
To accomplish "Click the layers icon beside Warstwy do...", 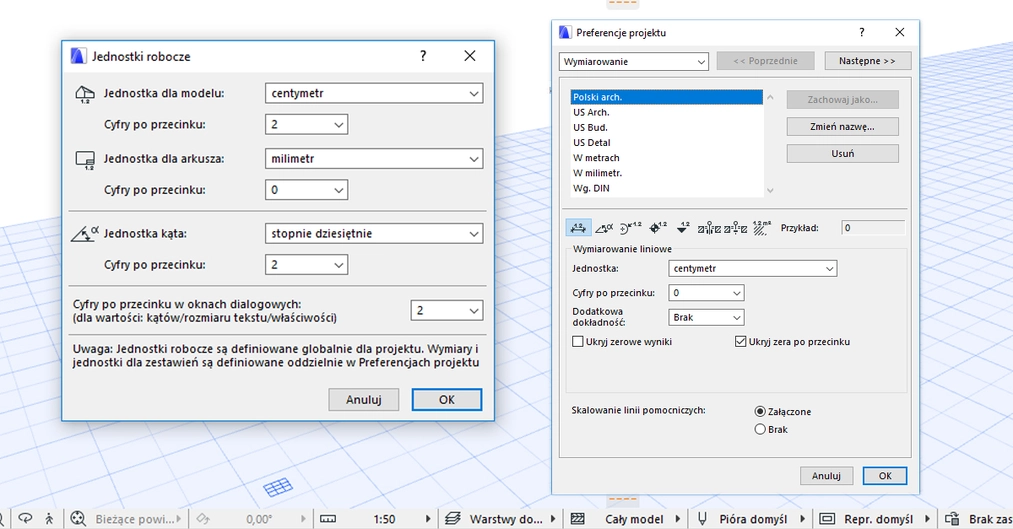I will pyautogui.click(x=453, y=519).
